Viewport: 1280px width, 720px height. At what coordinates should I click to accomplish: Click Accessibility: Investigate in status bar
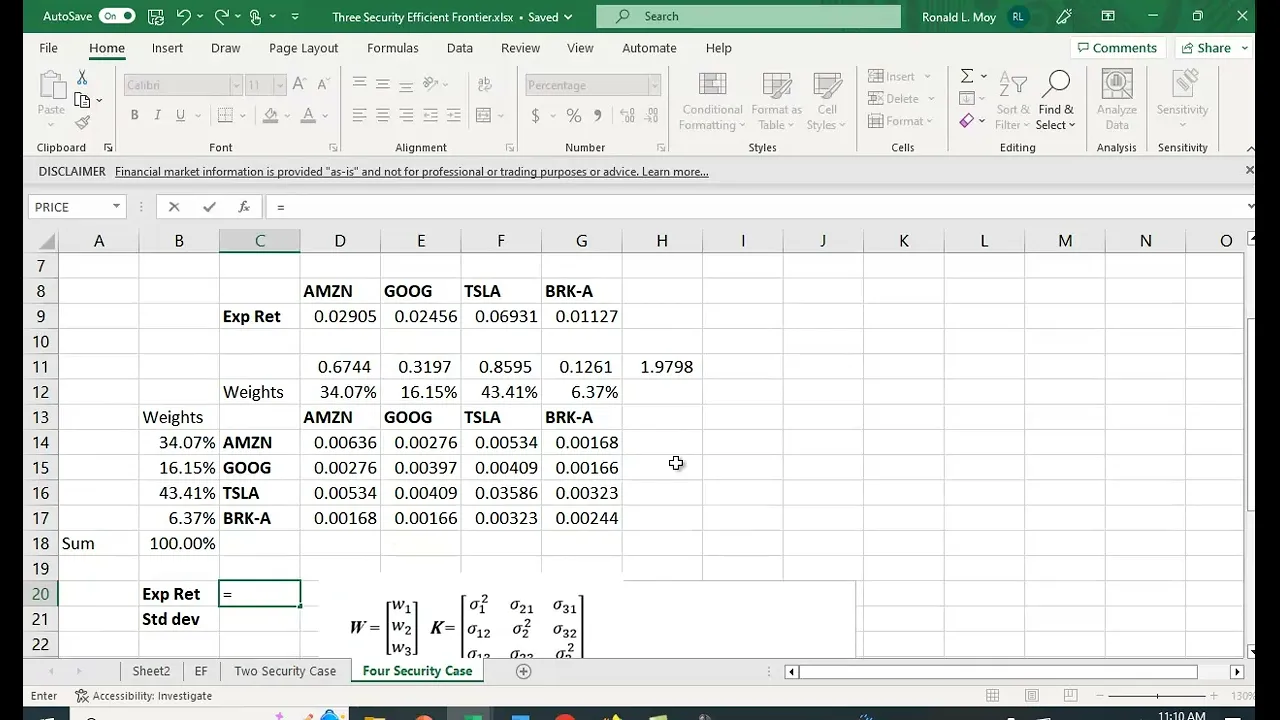click(144, 696)
